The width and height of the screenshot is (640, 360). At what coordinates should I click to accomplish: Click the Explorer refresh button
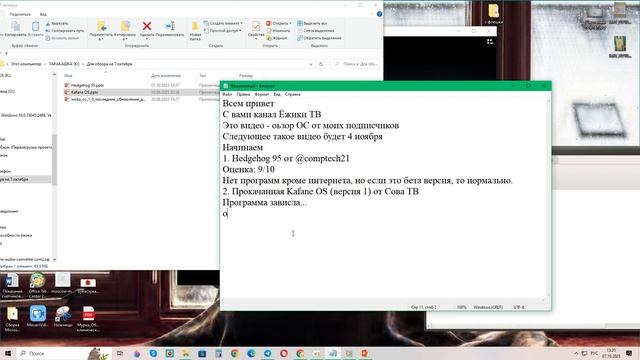321,64
